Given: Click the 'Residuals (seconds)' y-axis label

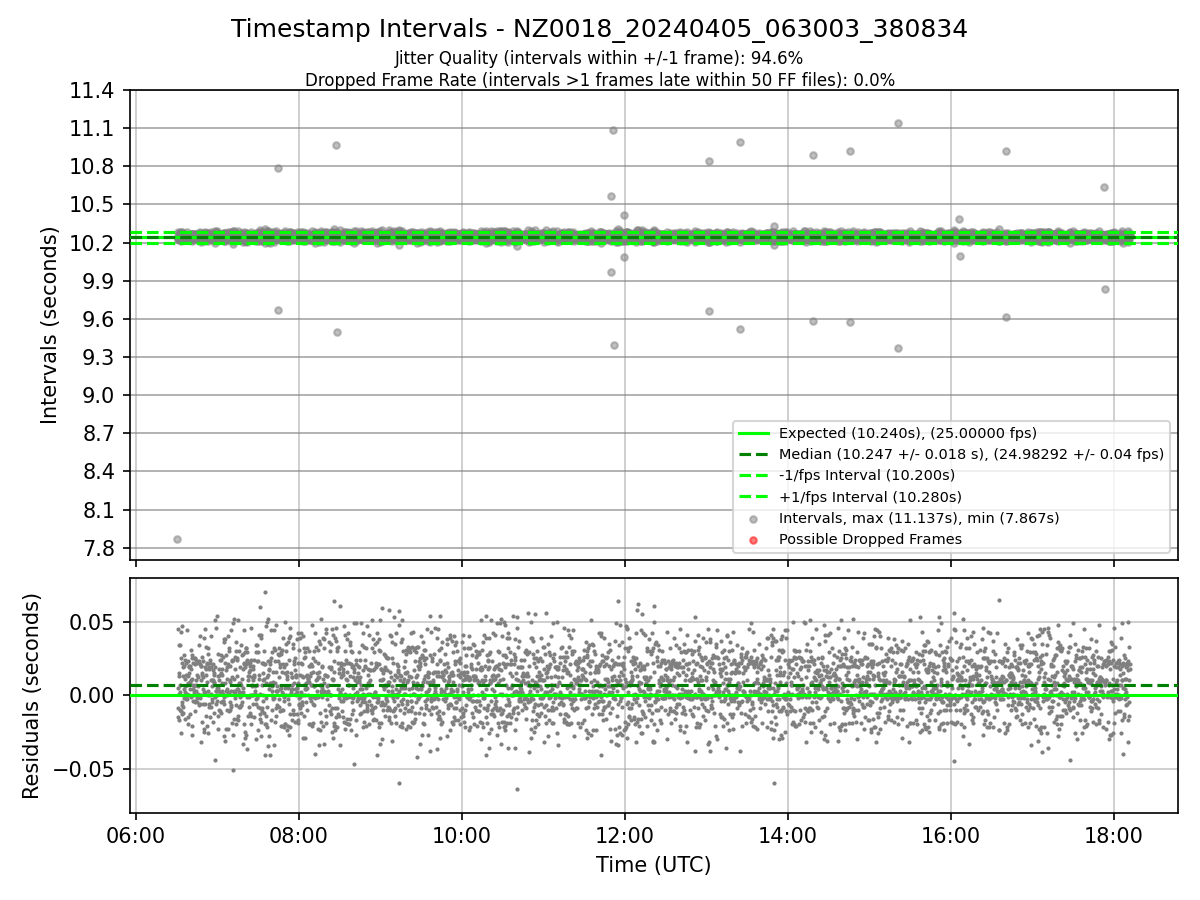Looking at the screenshot, I should [x=31, y=696].
